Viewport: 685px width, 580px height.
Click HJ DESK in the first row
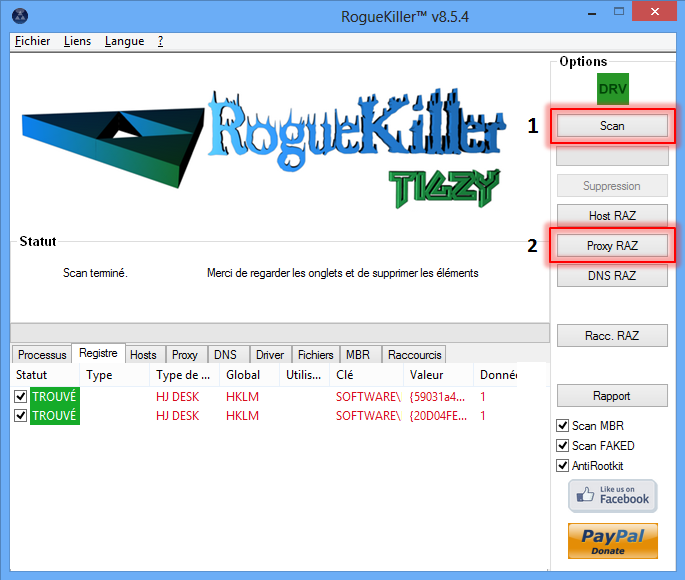coord(177,397)
